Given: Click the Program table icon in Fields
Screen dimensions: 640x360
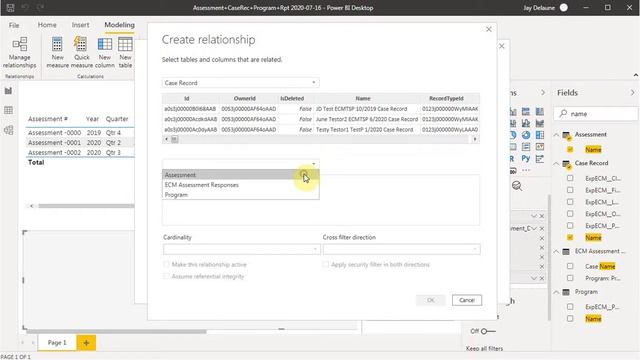Looking at the screenshot, I should pos(566,292).
